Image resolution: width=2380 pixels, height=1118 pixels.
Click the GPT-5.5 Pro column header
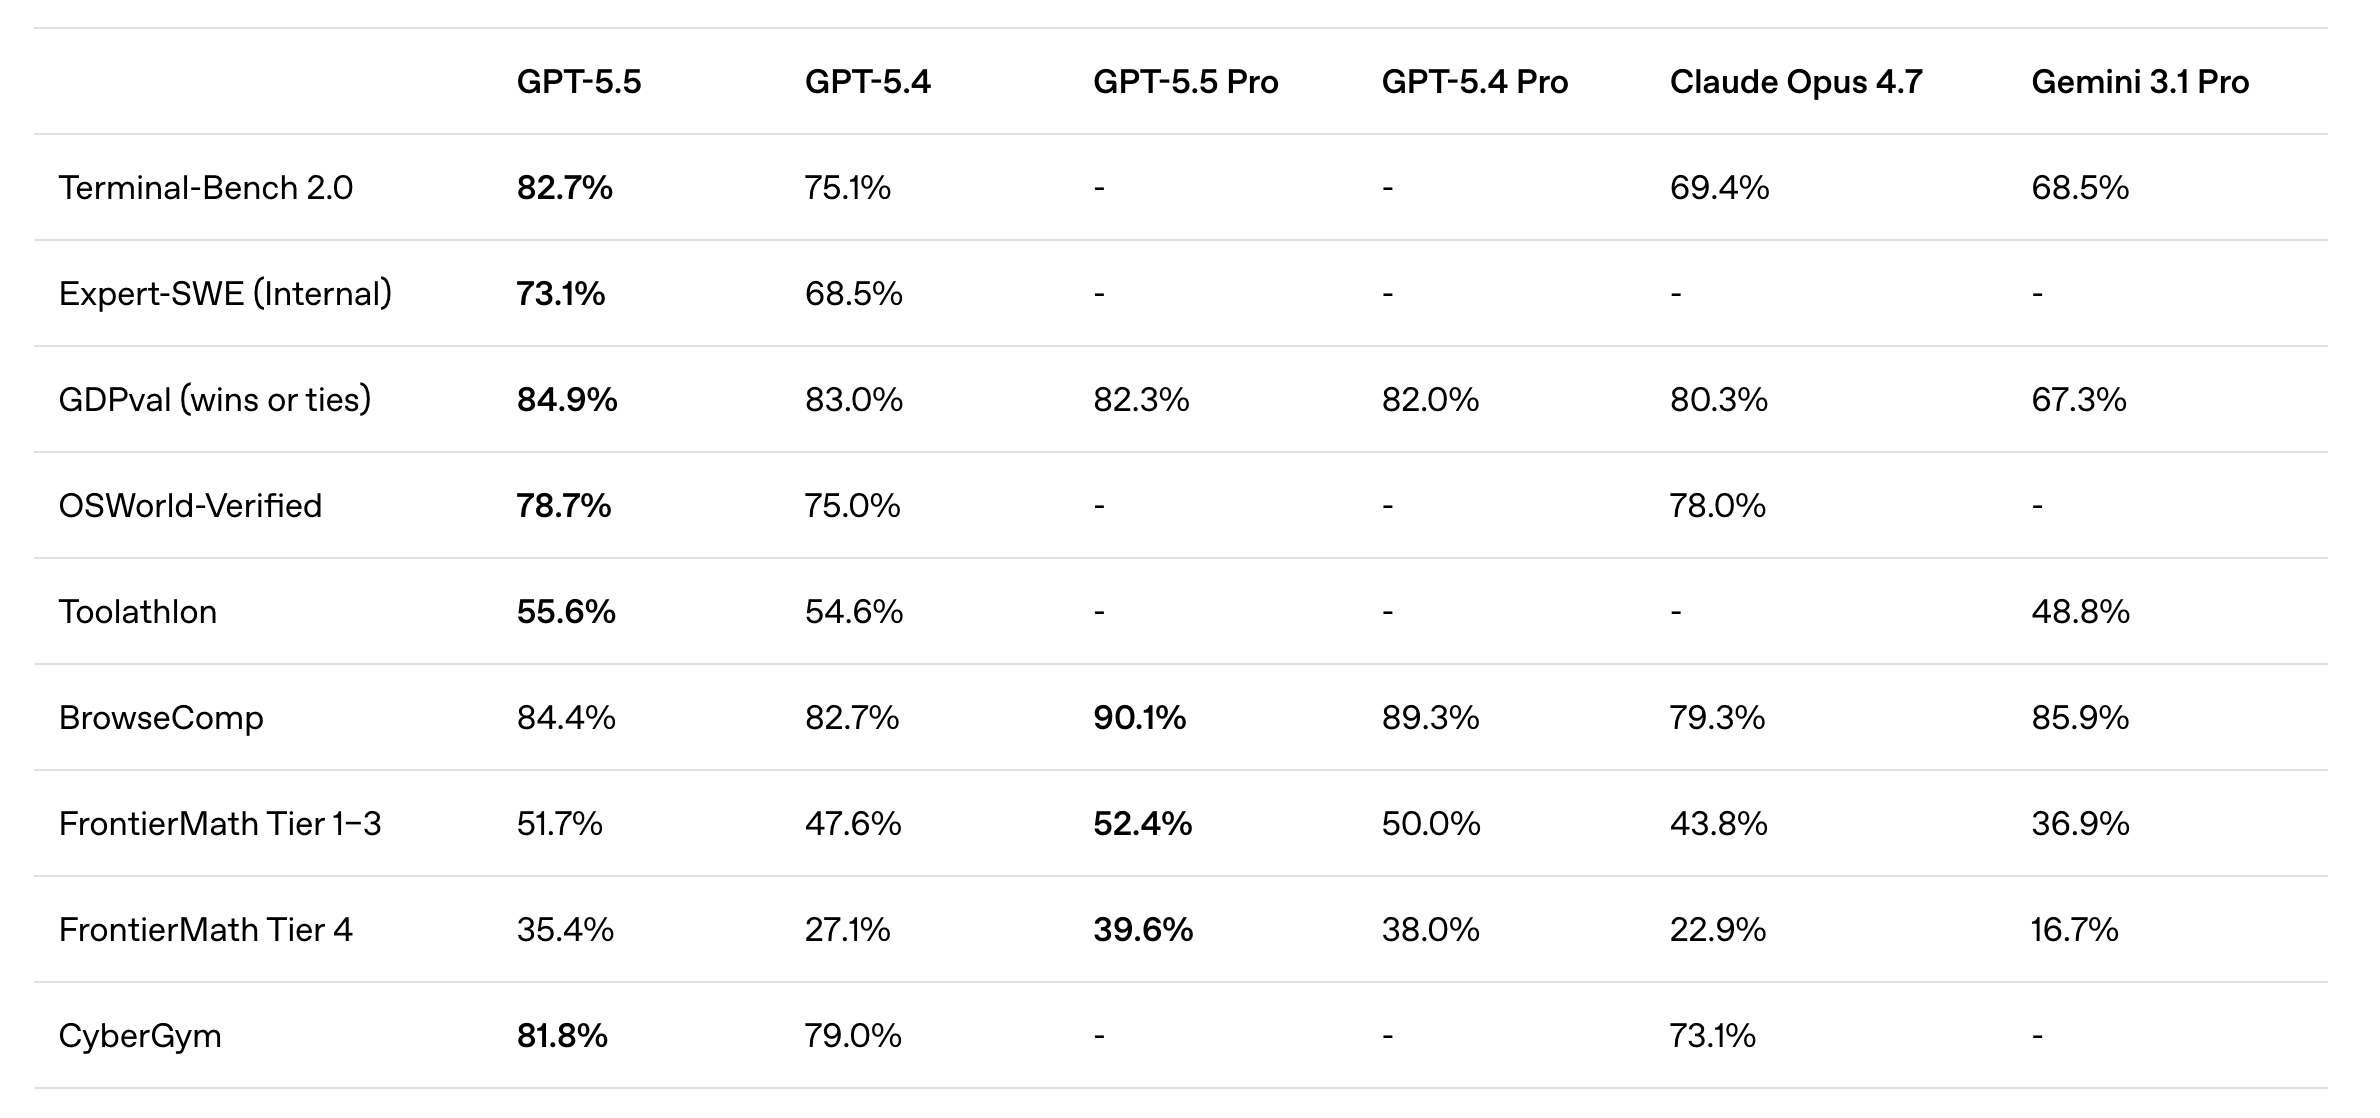(x=1185, y=82)
